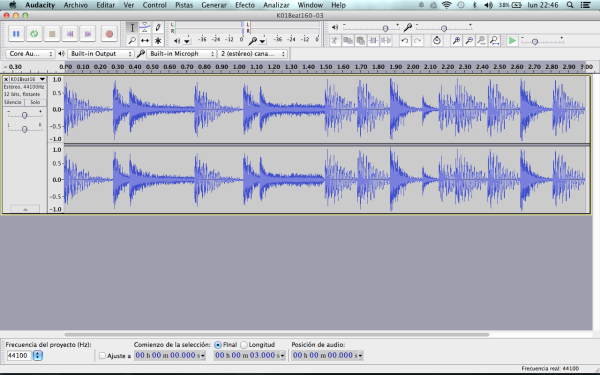The height and width of the screenshot is (375, 600).
Task: Select the Longitud radio button
Action: point(244,345)
